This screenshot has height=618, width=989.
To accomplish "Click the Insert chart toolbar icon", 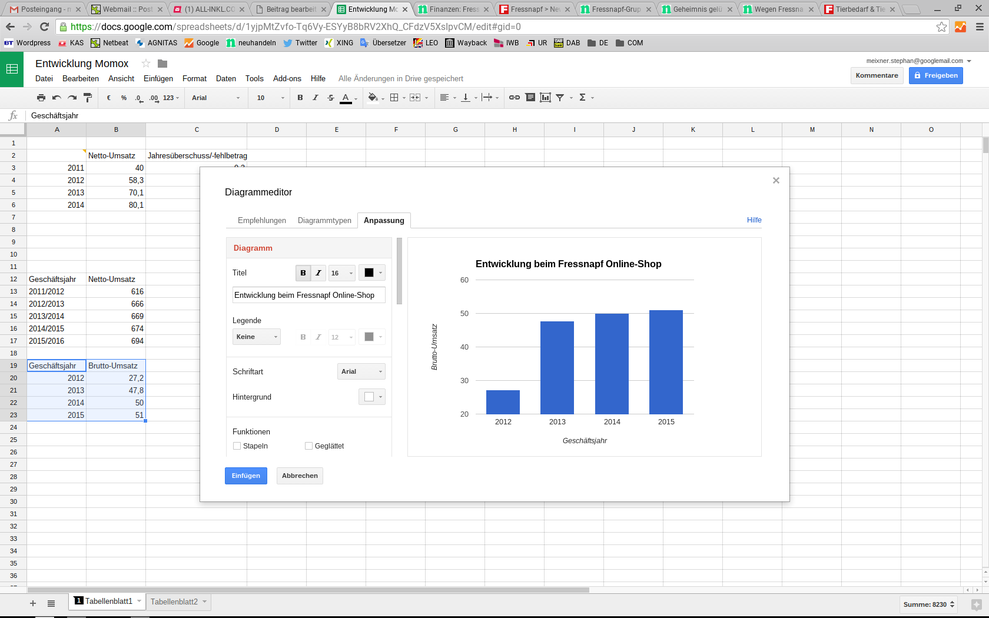I will [546, 98].
